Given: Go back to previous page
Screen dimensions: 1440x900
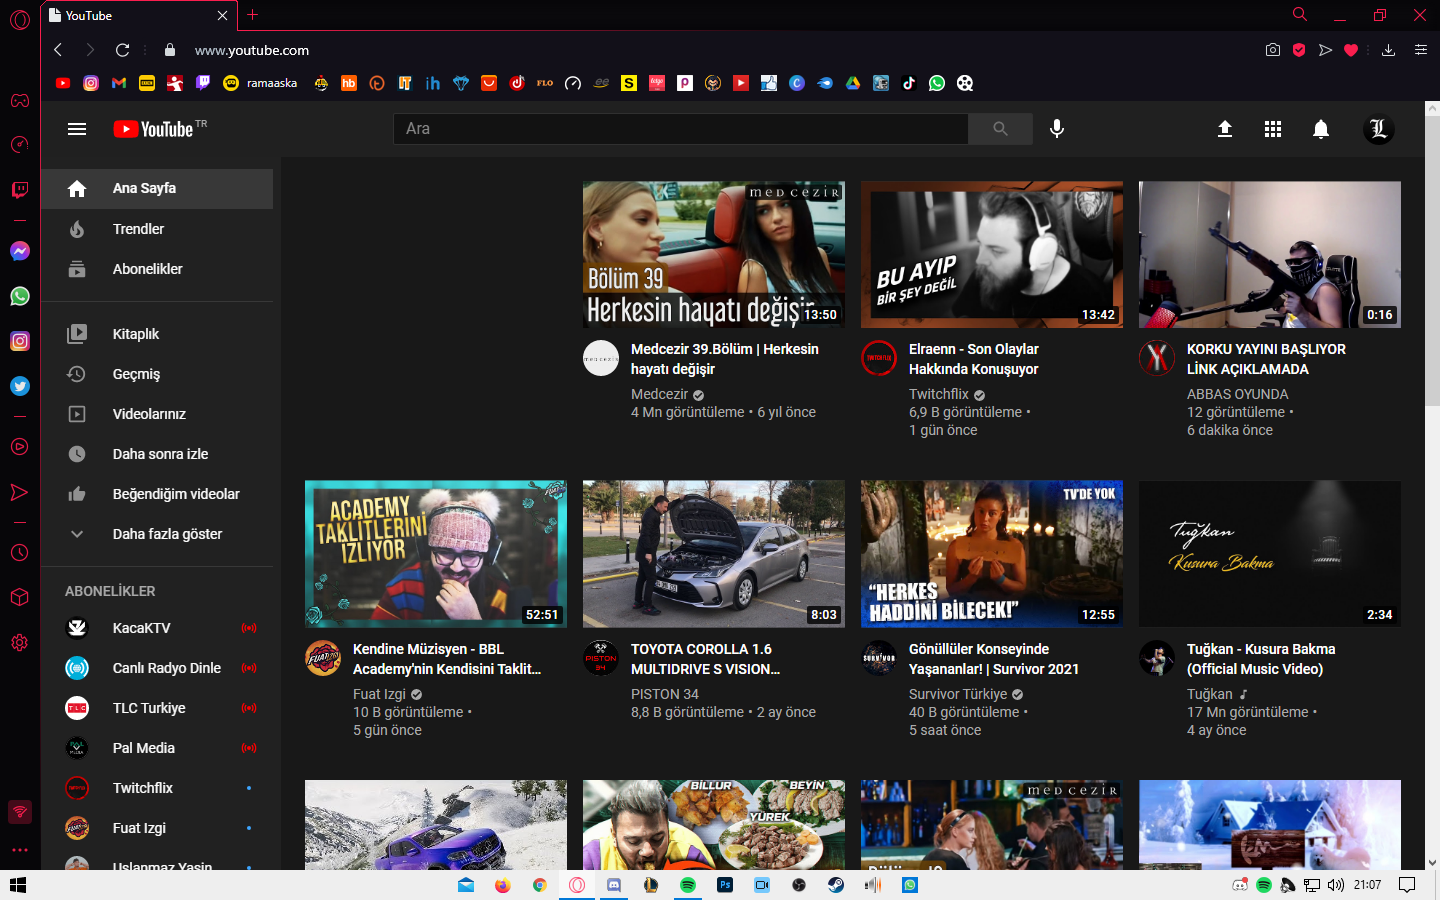Looking at the screenshot, I should click(x=58, y=50).
